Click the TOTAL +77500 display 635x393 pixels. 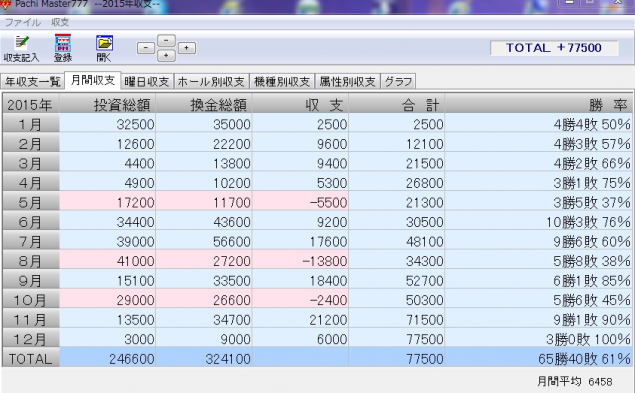point(554,48)
